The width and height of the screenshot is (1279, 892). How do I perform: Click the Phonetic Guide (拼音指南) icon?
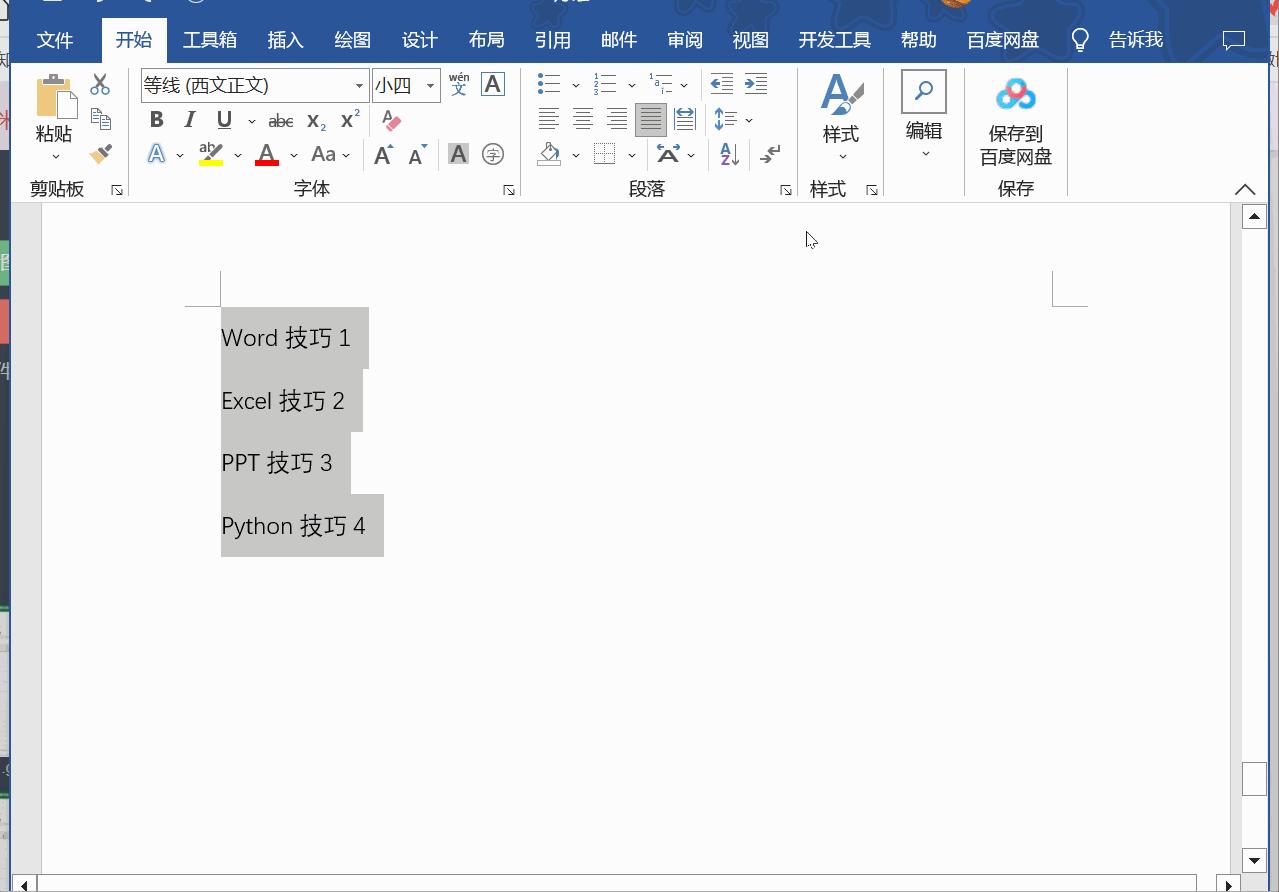click(x=458, y=84)
